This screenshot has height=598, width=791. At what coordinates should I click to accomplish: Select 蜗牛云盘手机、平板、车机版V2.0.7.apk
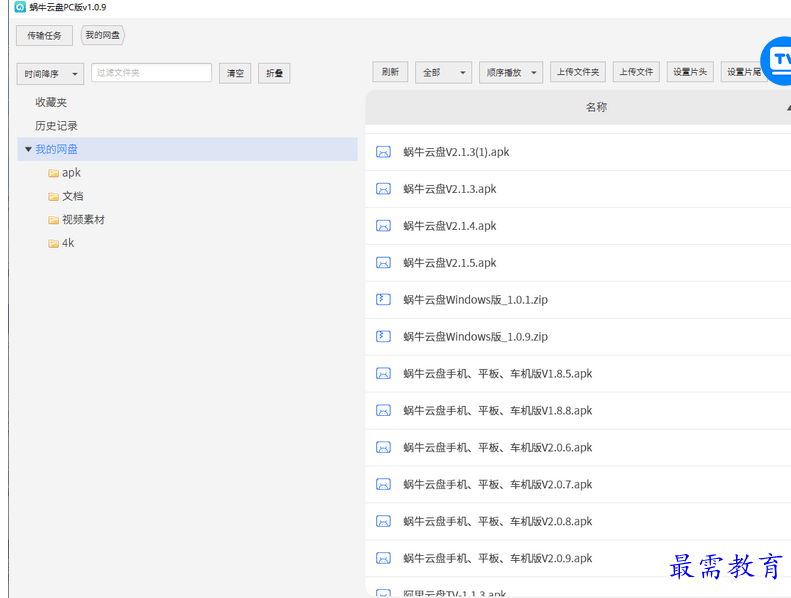coord(497,484)
